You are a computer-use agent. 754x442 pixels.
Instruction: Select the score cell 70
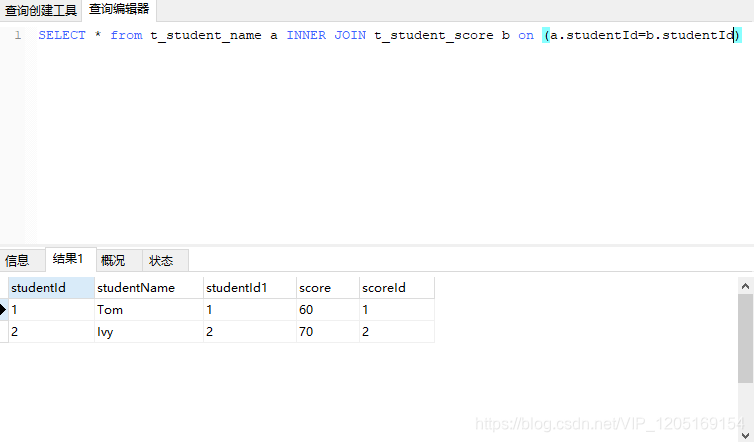[328, 332]
